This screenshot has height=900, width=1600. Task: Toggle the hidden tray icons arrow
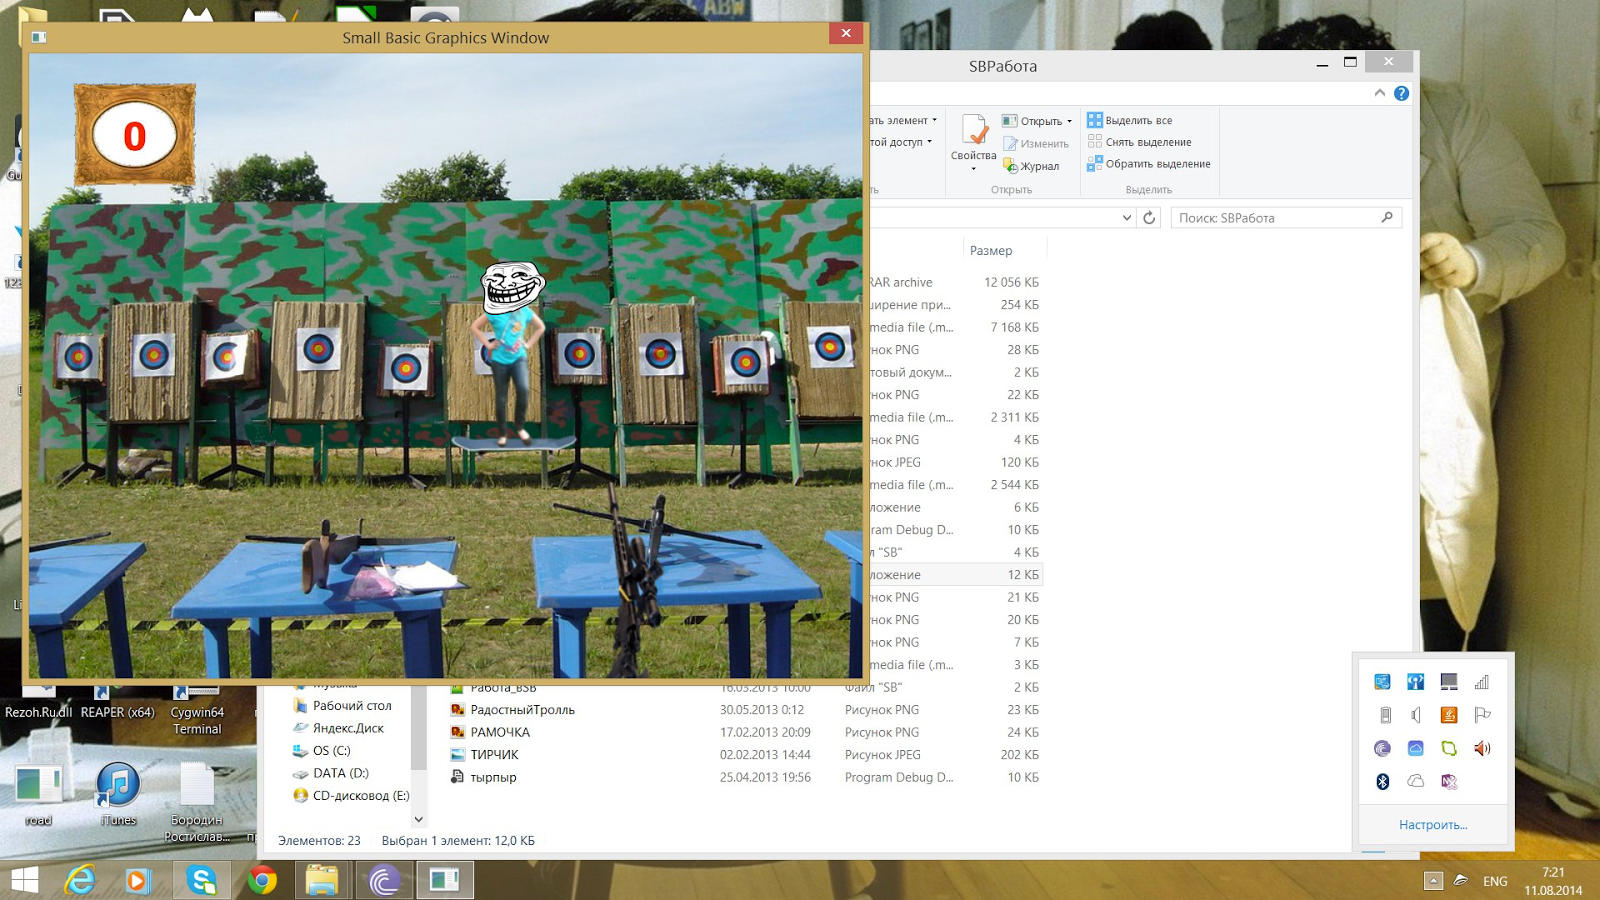1433,881
